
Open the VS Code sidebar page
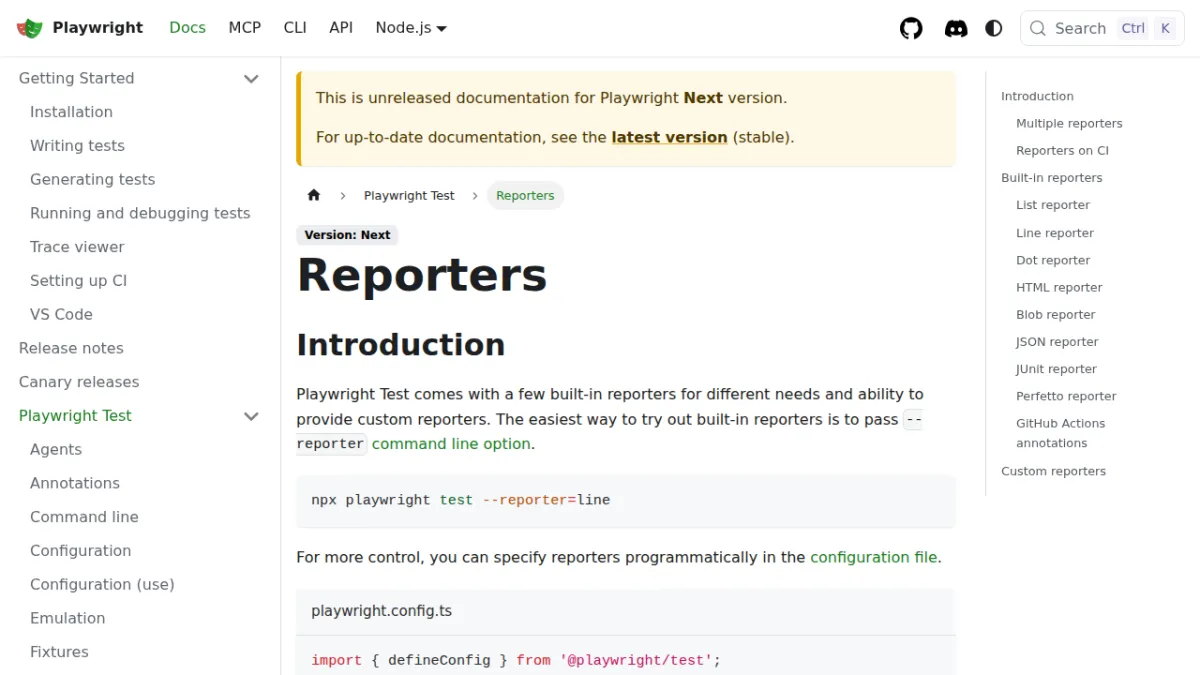click(x=61, y=314)
